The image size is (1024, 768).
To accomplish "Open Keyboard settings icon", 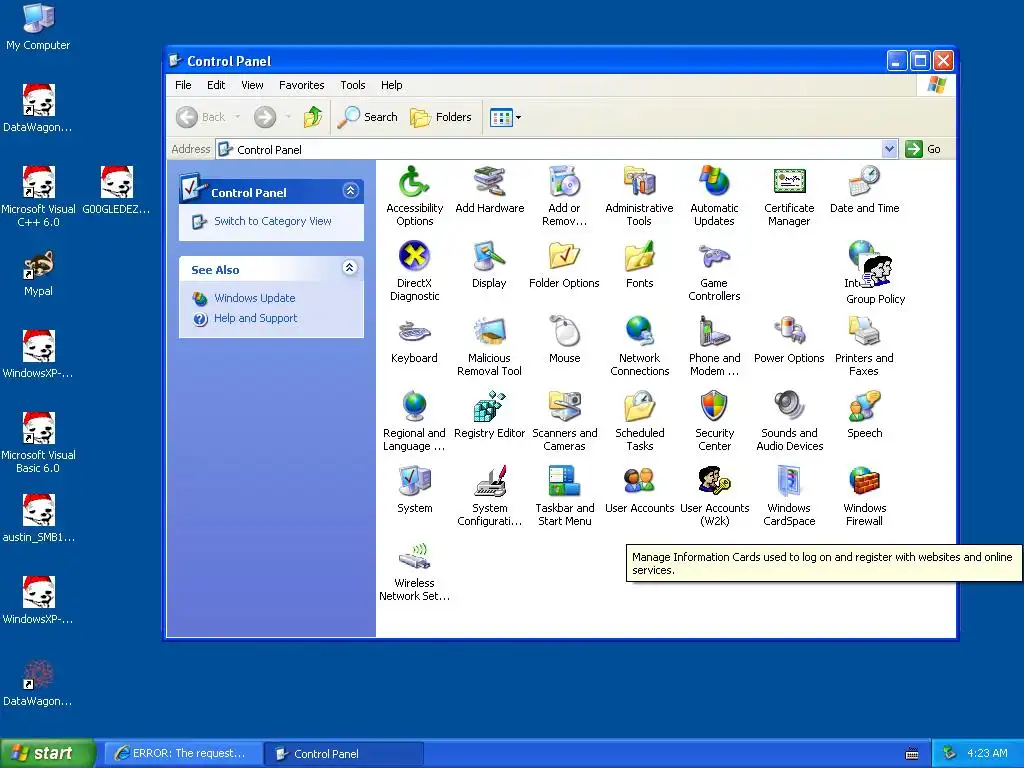I will 414,331.
